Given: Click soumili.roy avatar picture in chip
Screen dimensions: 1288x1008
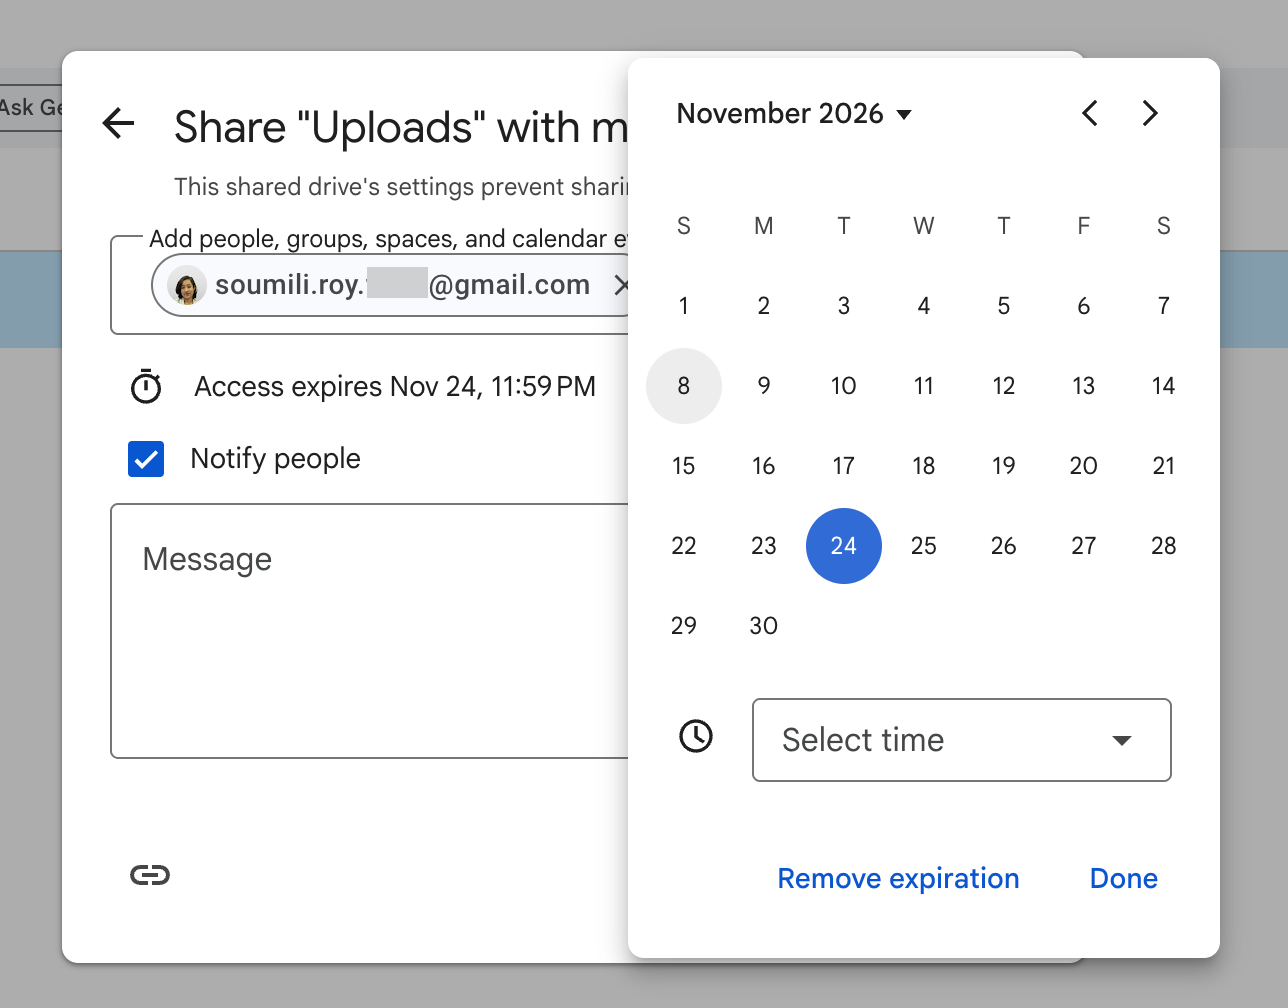Looking at the screenshot, I should 186,286.
